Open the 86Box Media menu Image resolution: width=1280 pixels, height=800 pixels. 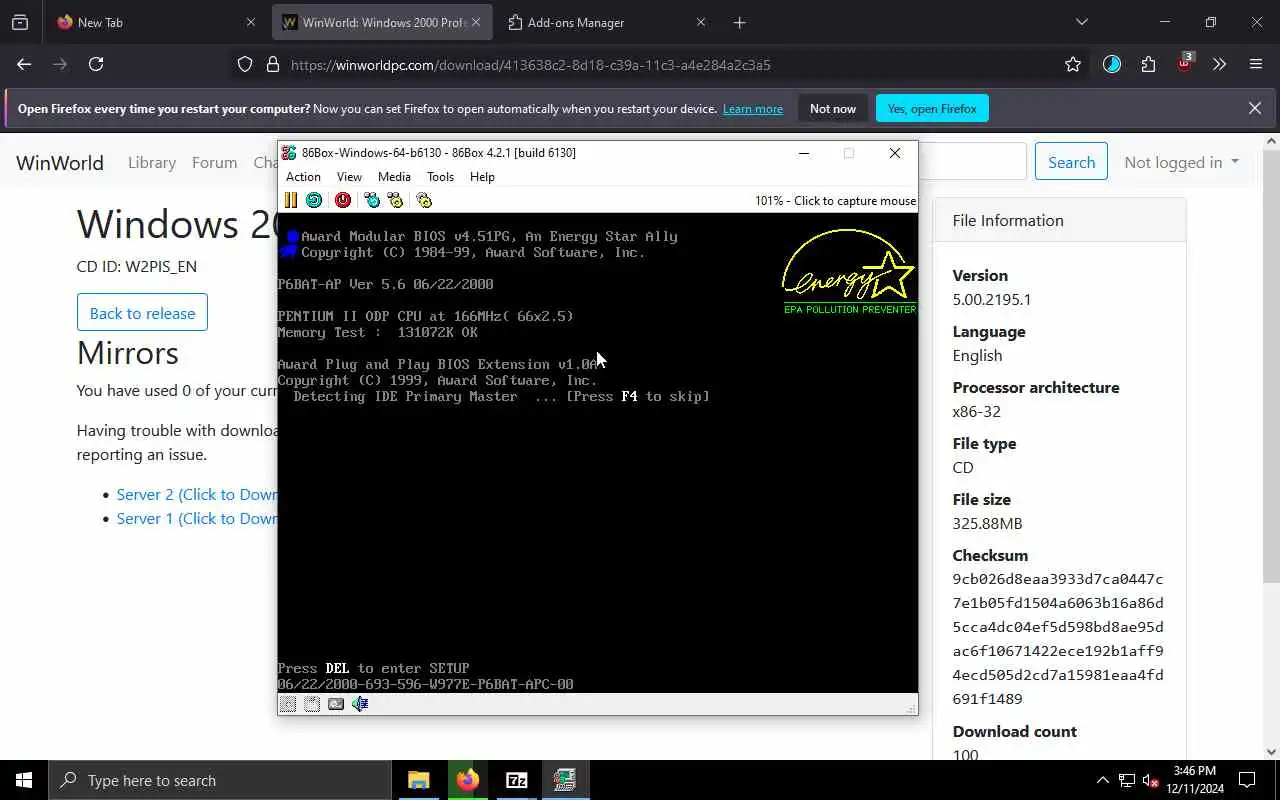click(x=394, y=177)
